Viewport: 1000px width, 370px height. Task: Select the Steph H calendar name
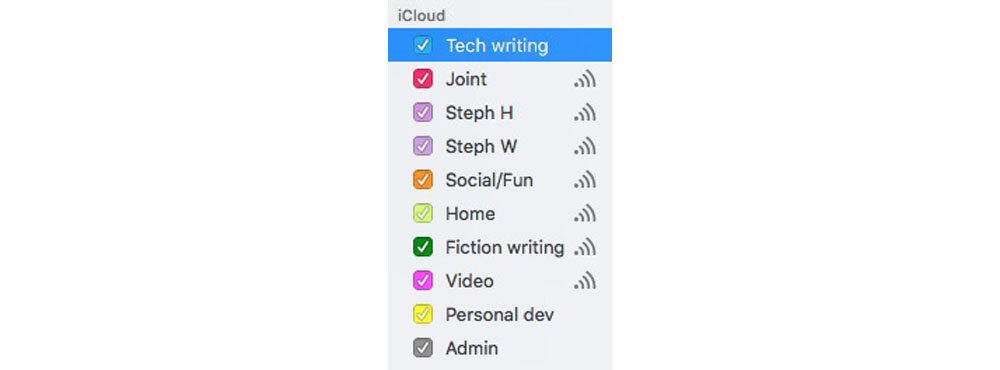(x=479, y=114)
